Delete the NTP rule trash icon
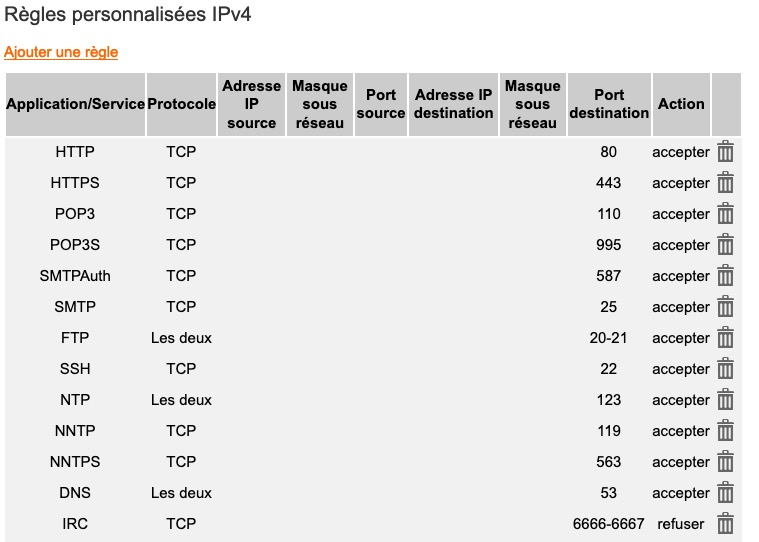The height and width of the screenshot is (542, 759). pyautogui.click(x=725, y=399)
